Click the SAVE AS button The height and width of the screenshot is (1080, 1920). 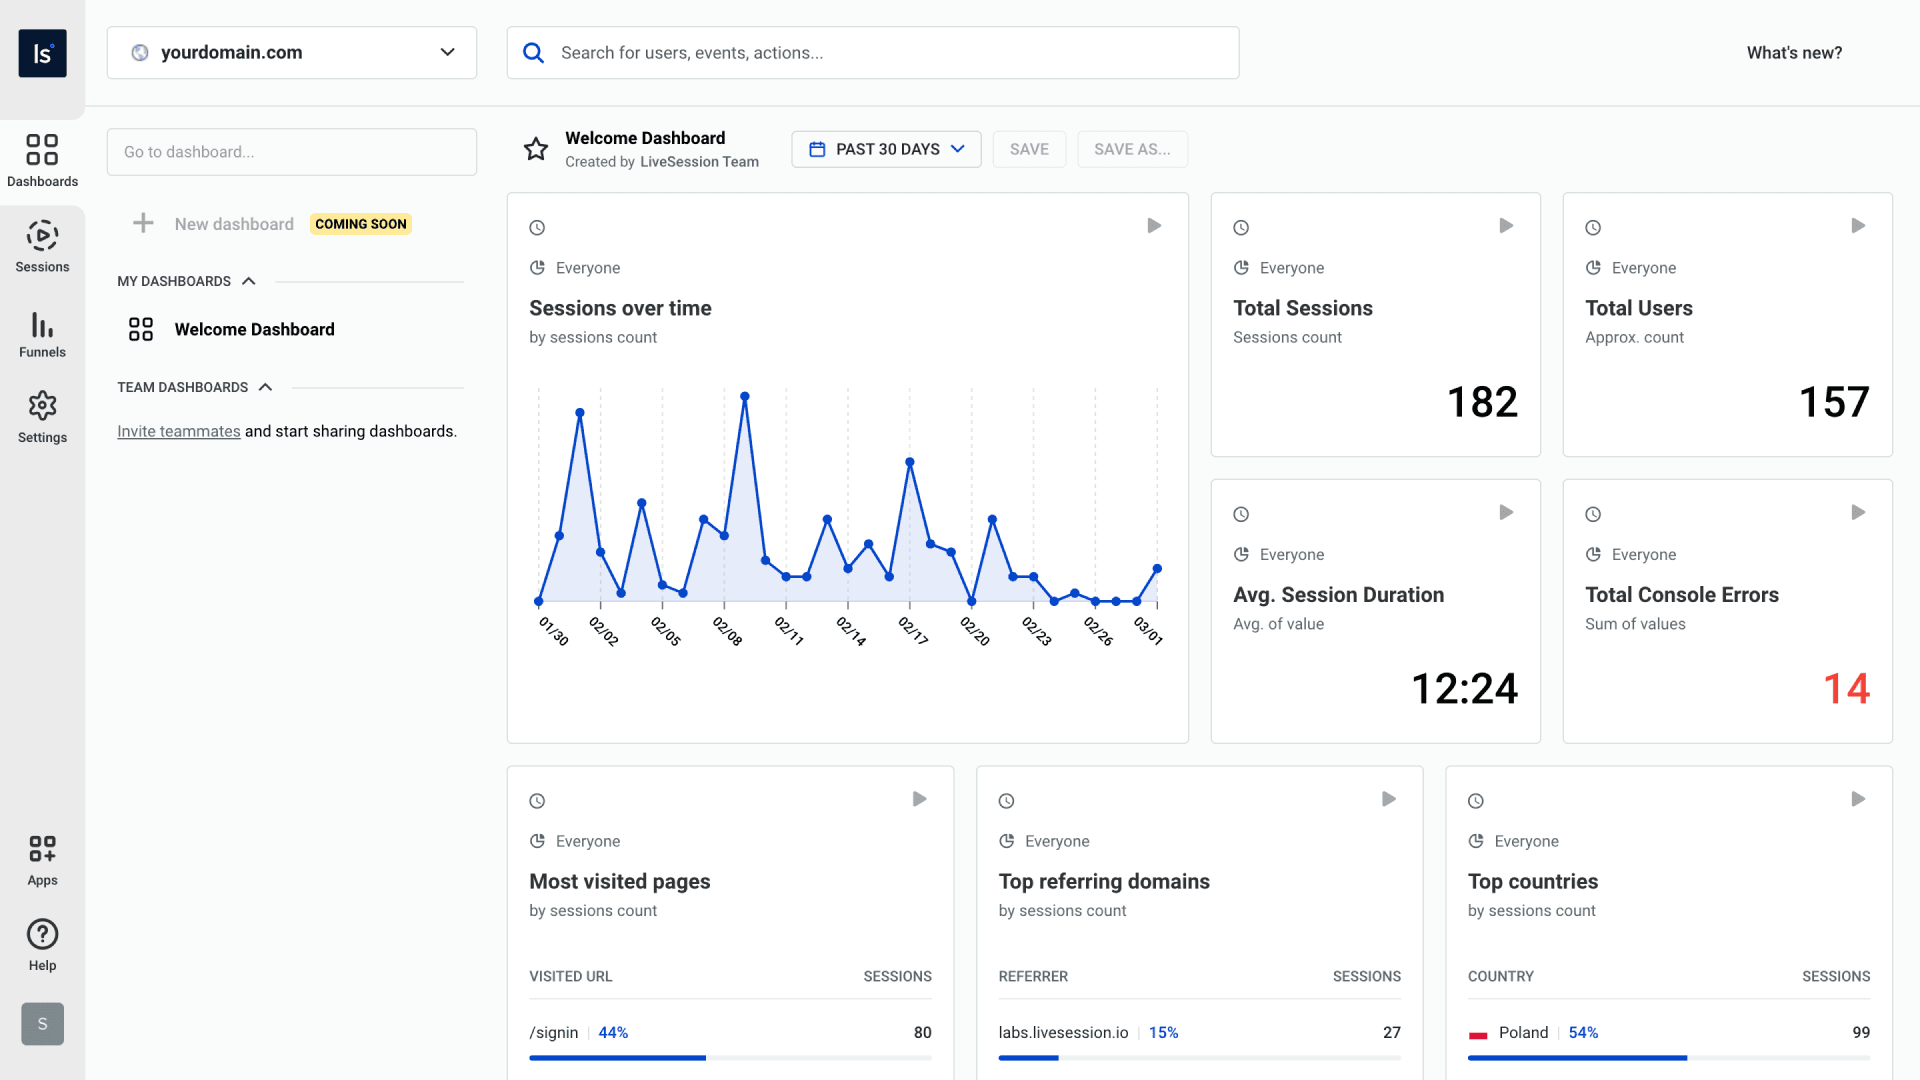coord(1132,148)
